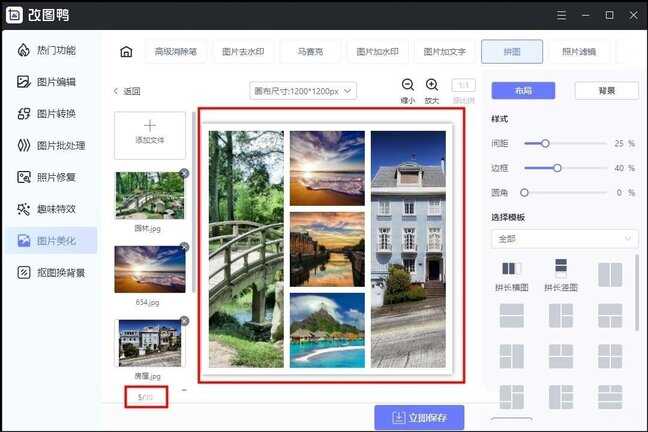This screenshot has height=432, width=648.
Task: Click the 放大 zoom-in magnifier icon
Action: point(432,85)
